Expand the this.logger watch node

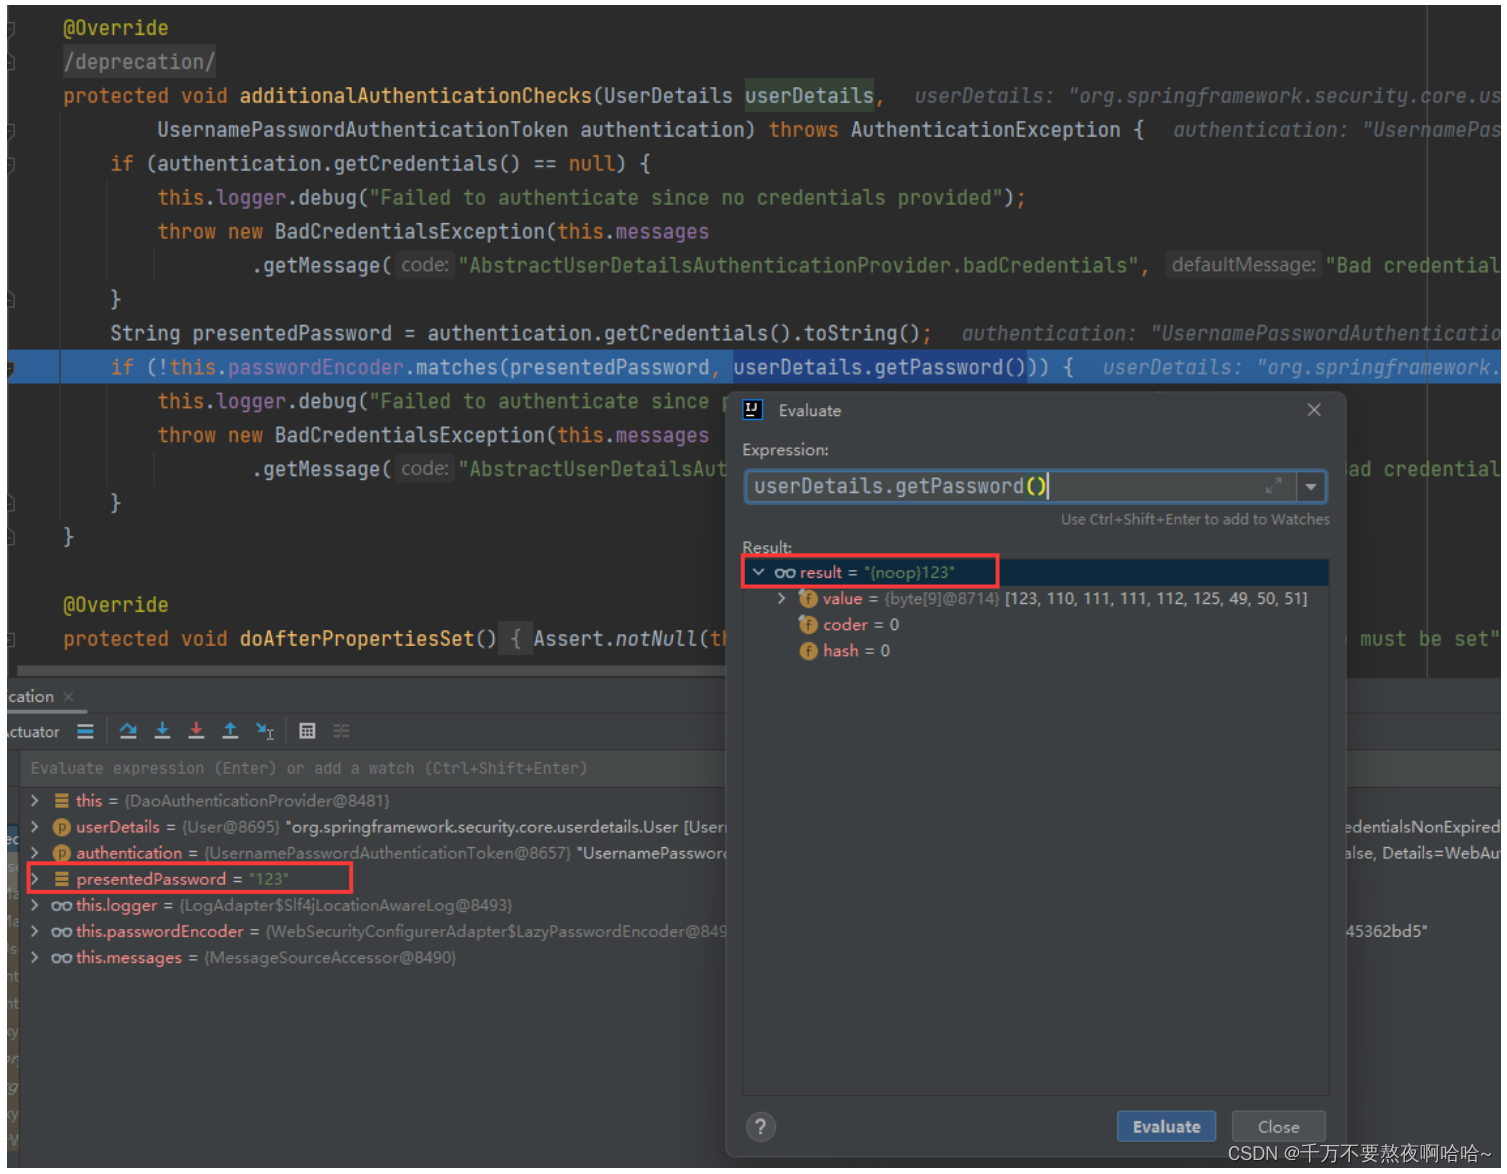coord(34,905)
